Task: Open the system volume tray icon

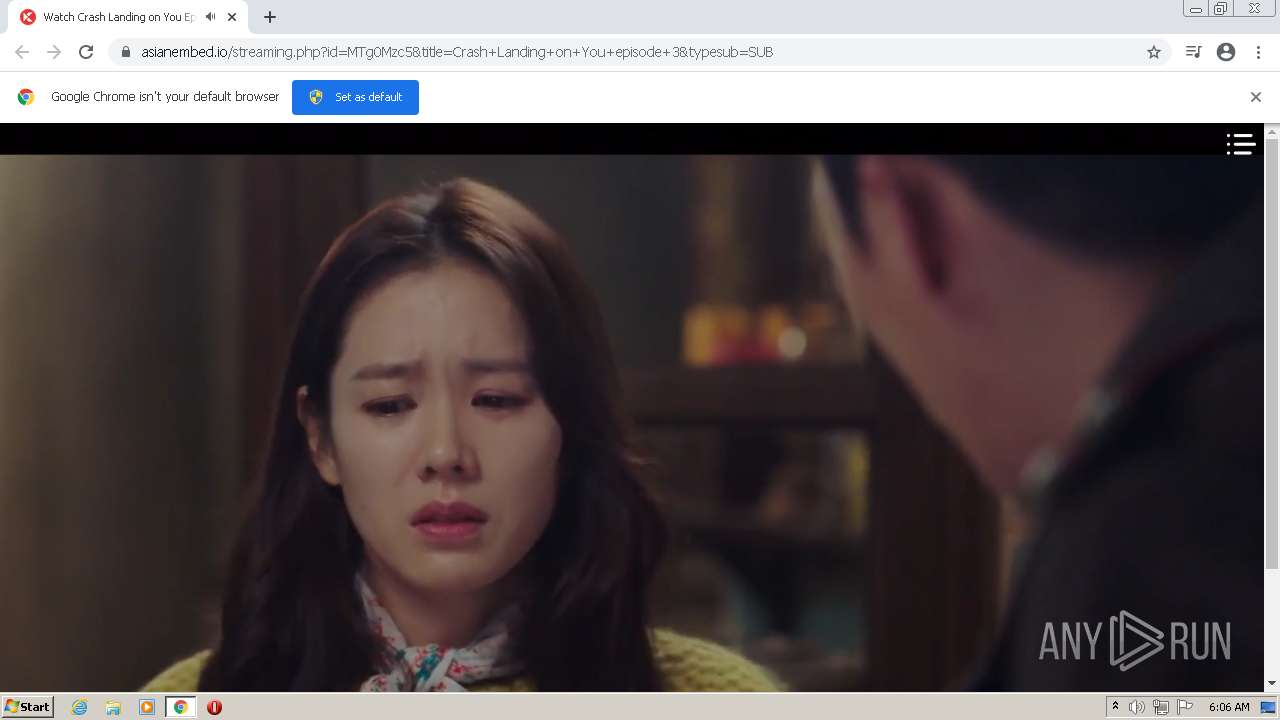Action: click(x=1137, y=707)
